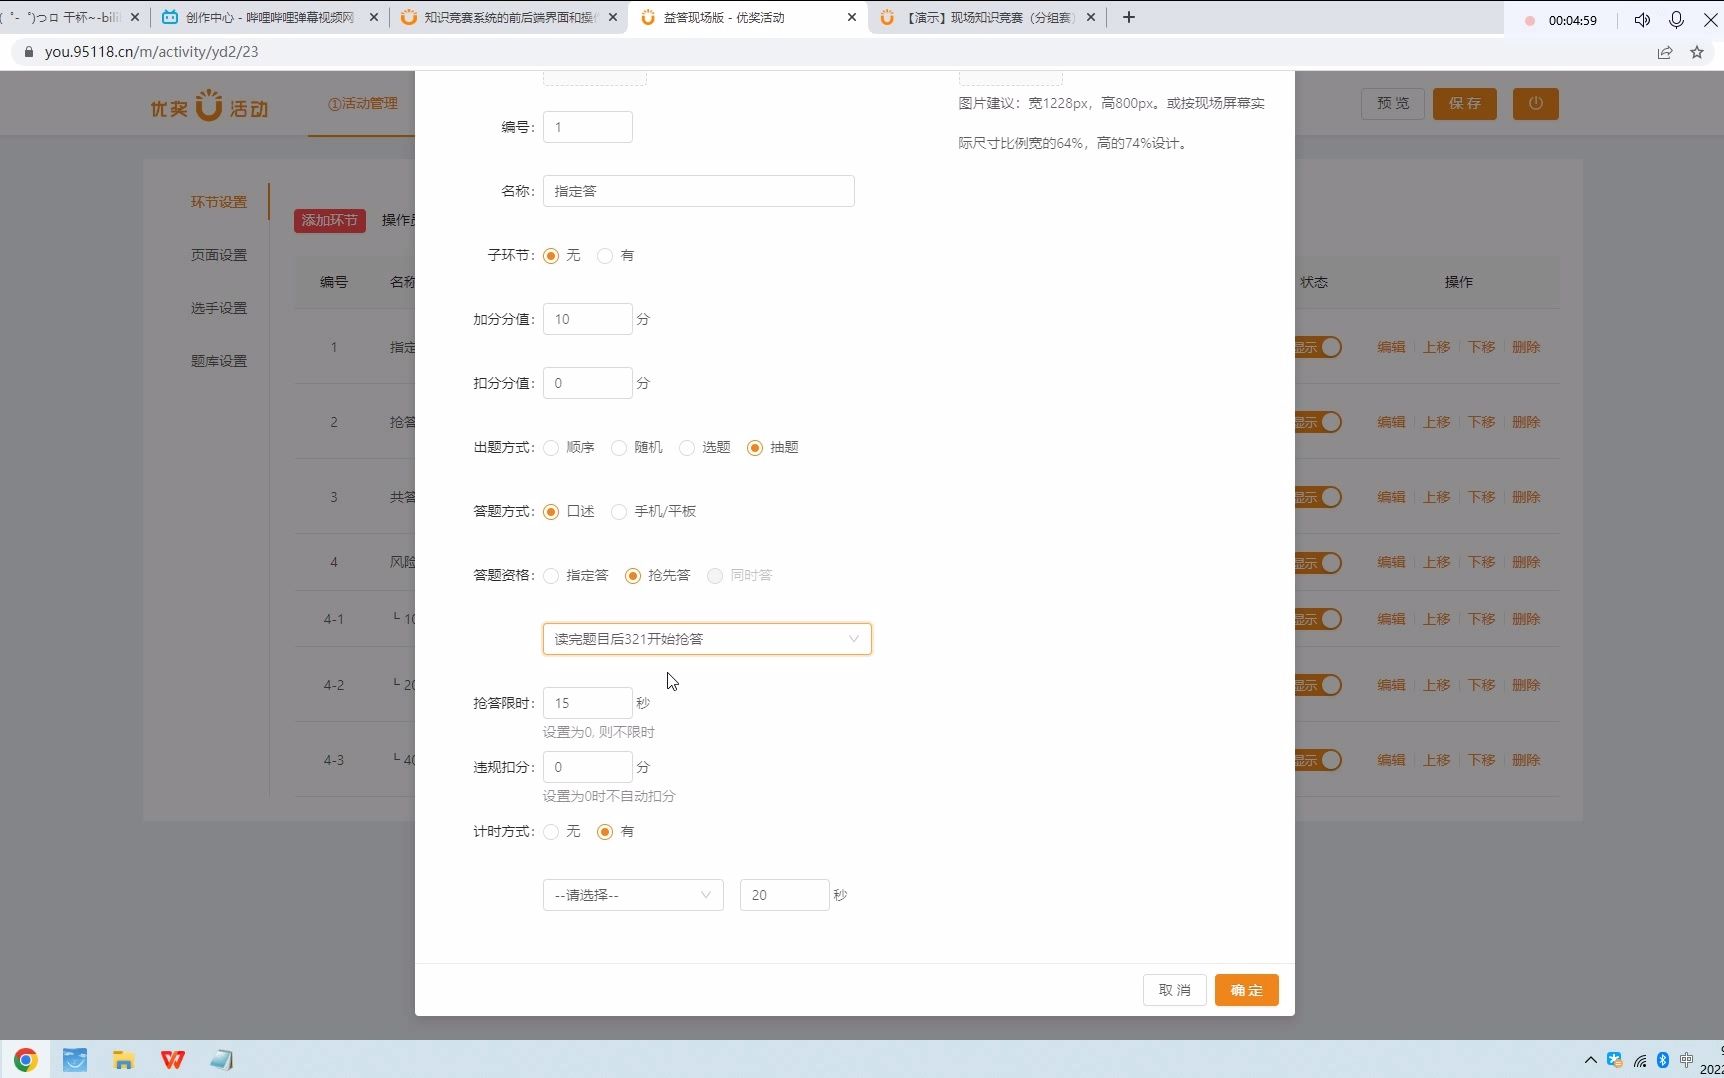Click the speaker icon in recording bar
The width and height of the screenshot is (1724, 1078).
1642,20
